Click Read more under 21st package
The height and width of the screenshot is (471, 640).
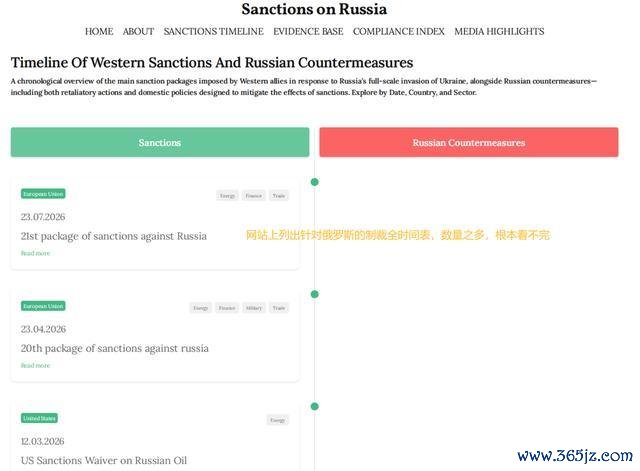click(35, 253)
